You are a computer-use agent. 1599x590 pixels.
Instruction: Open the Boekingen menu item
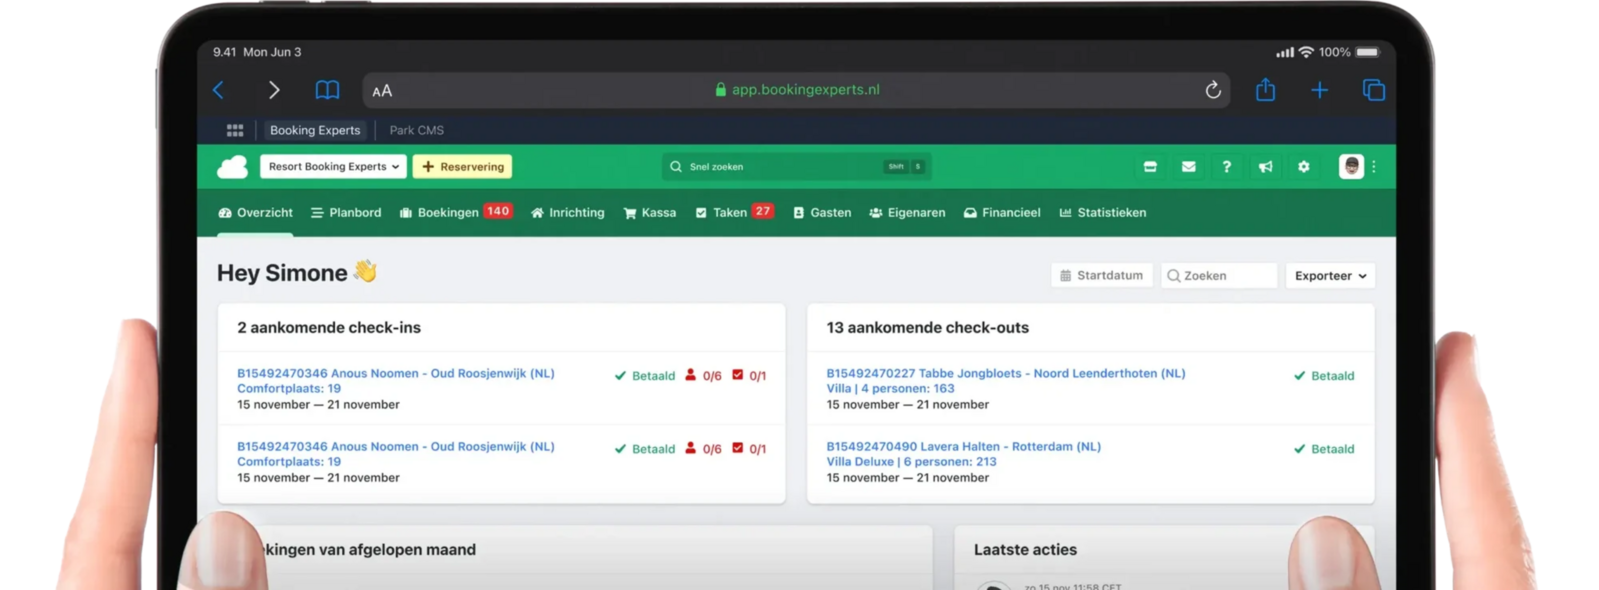[x=439, y=213]
